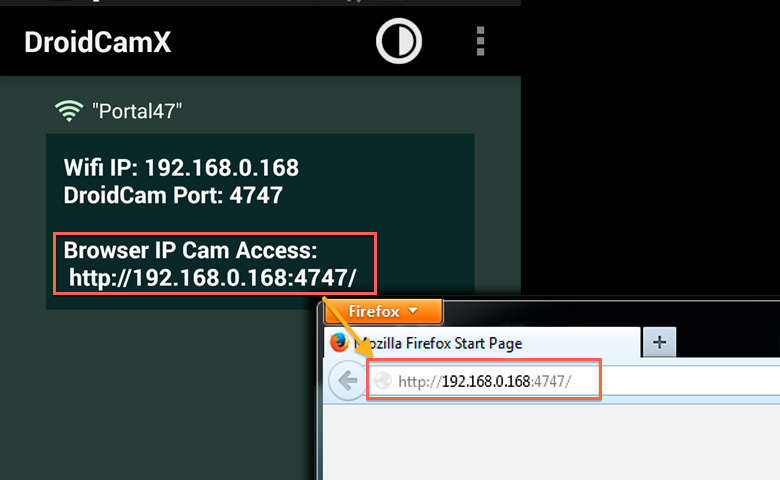The height and width of the screenshot is (480, 780).
Task: Open the three-dot overflow menu
Action: click(480, 41)
